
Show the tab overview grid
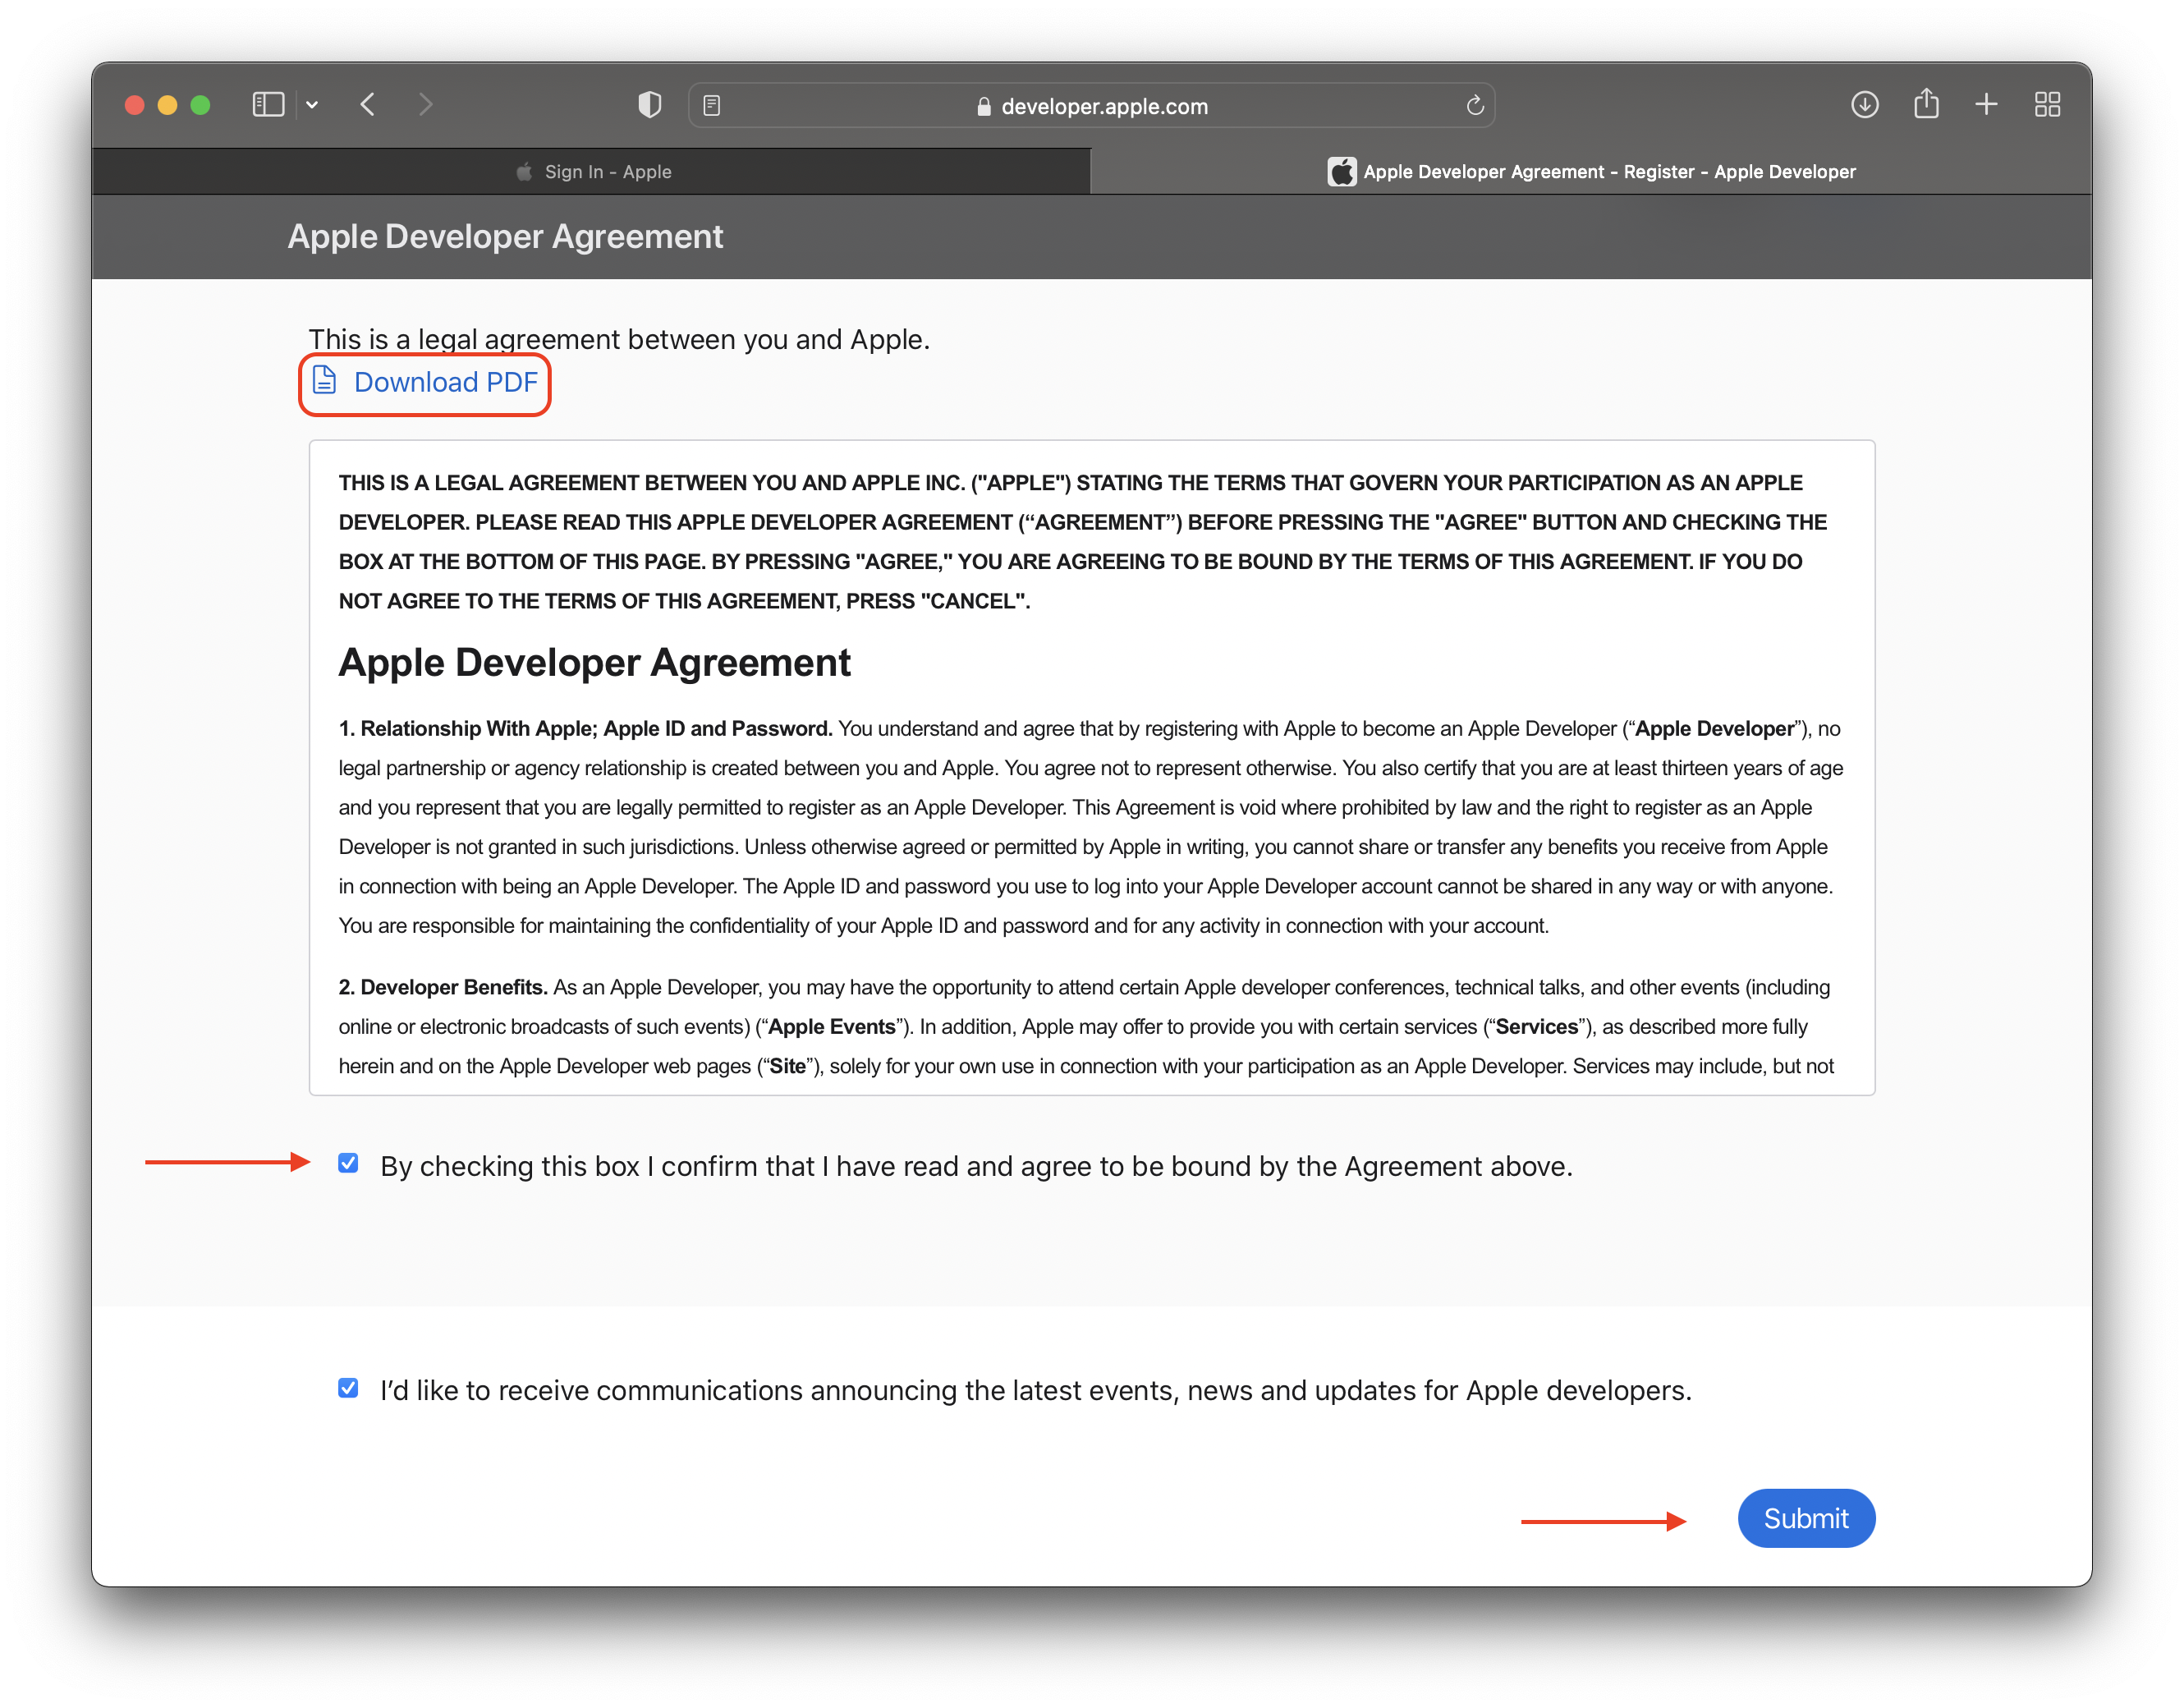(x=2047, y=105)
